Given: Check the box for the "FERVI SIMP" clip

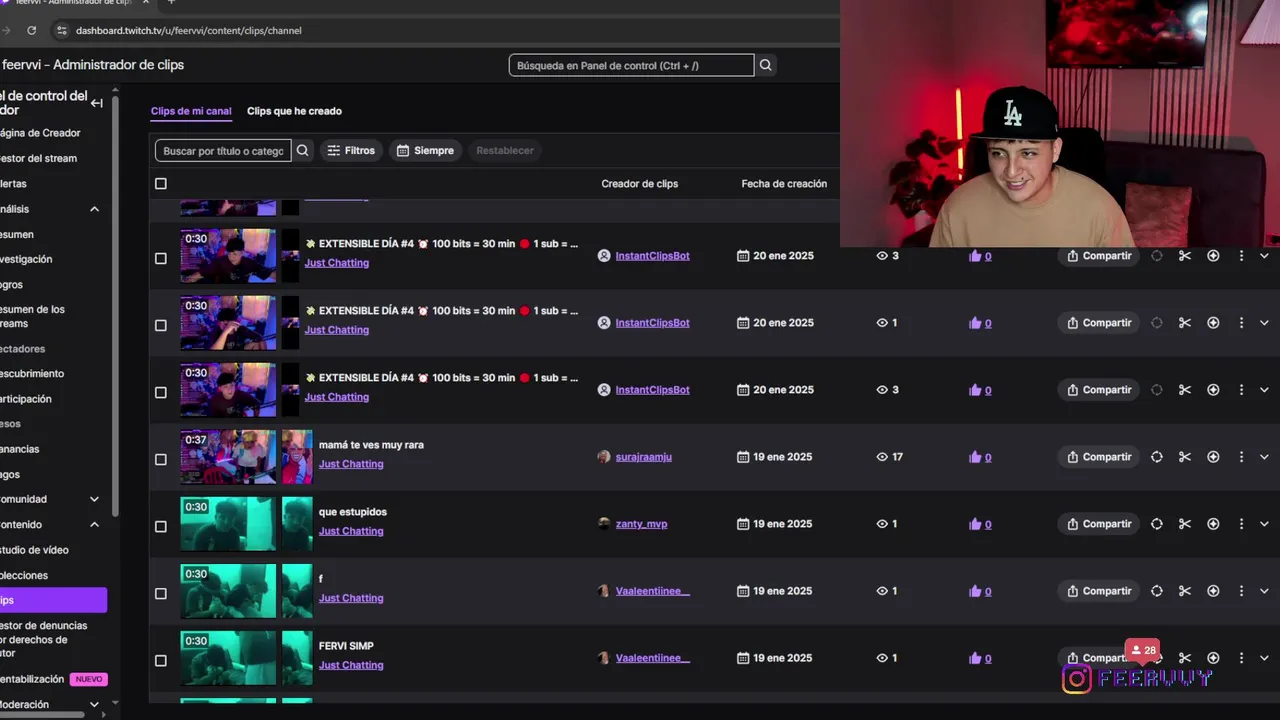Looking at the screenshot, I should pos(161,661).
